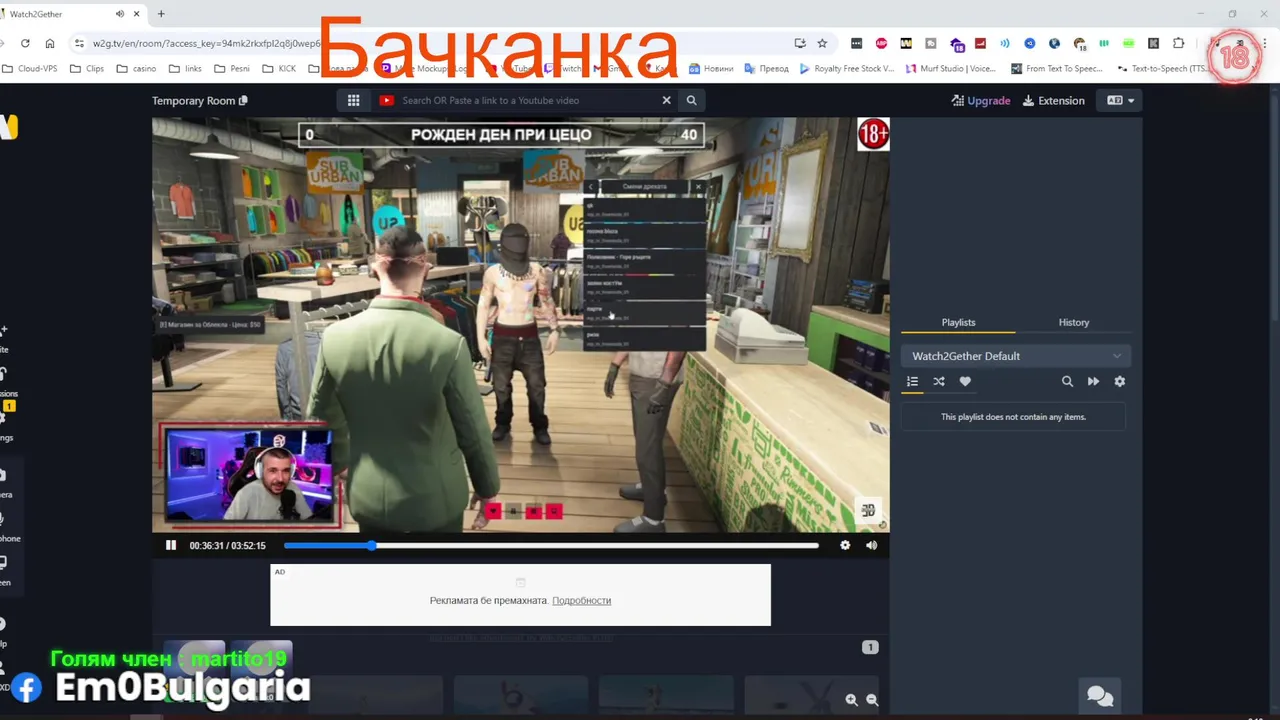Open the Подробности ad link
Viewport: 1280px width, 720px height.
click(581, 600)
